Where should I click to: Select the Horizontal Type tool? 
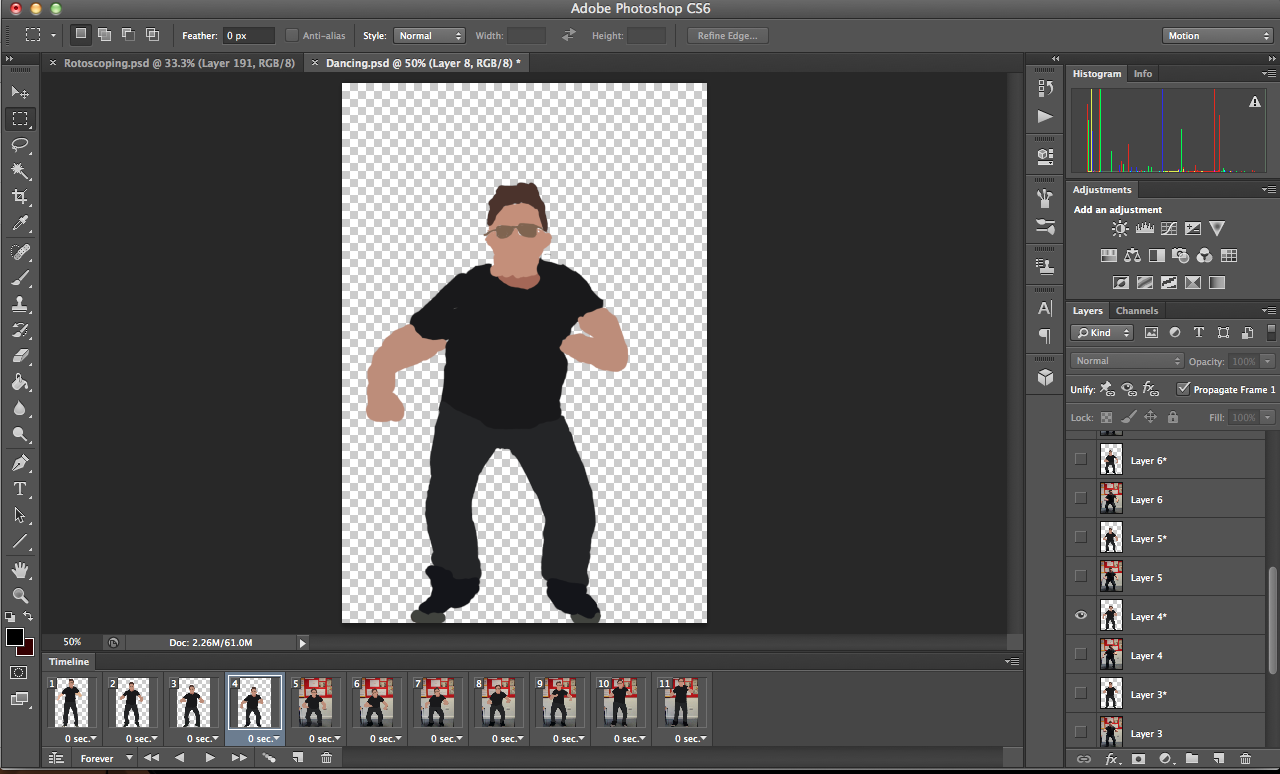[20, 489]
